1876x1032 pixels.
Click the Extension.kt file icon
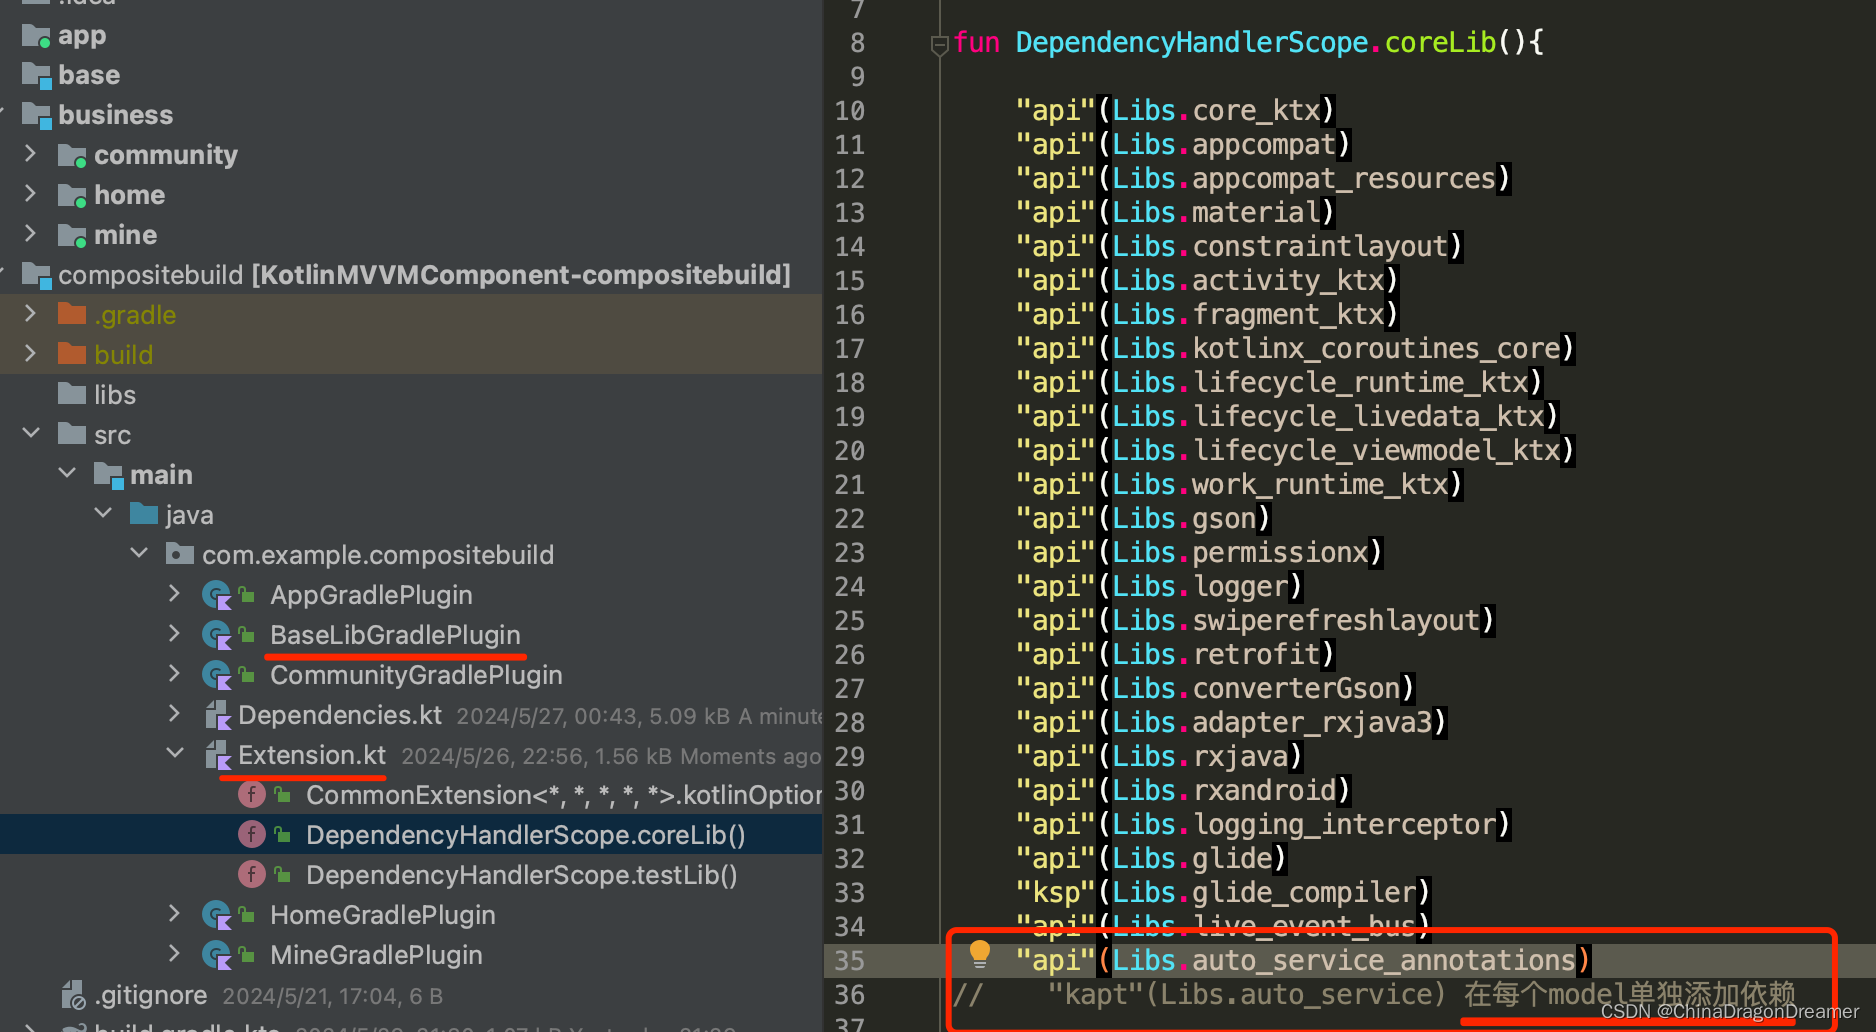click(x=216, y=754)
